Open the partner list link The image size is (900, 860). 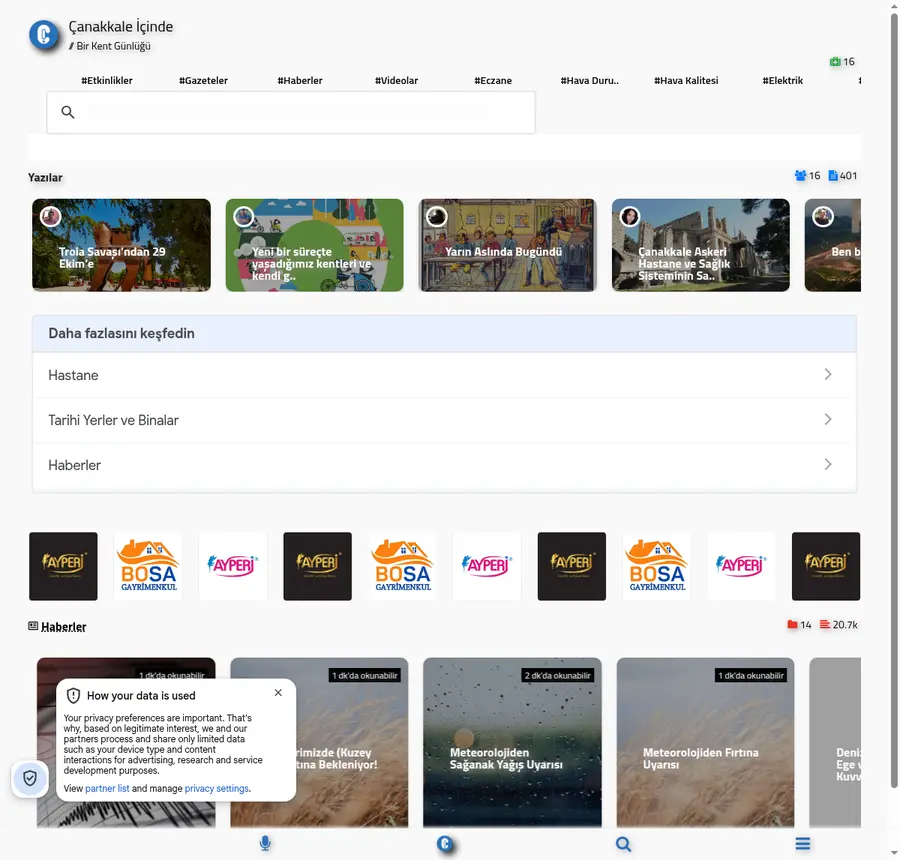click(107, 788)
